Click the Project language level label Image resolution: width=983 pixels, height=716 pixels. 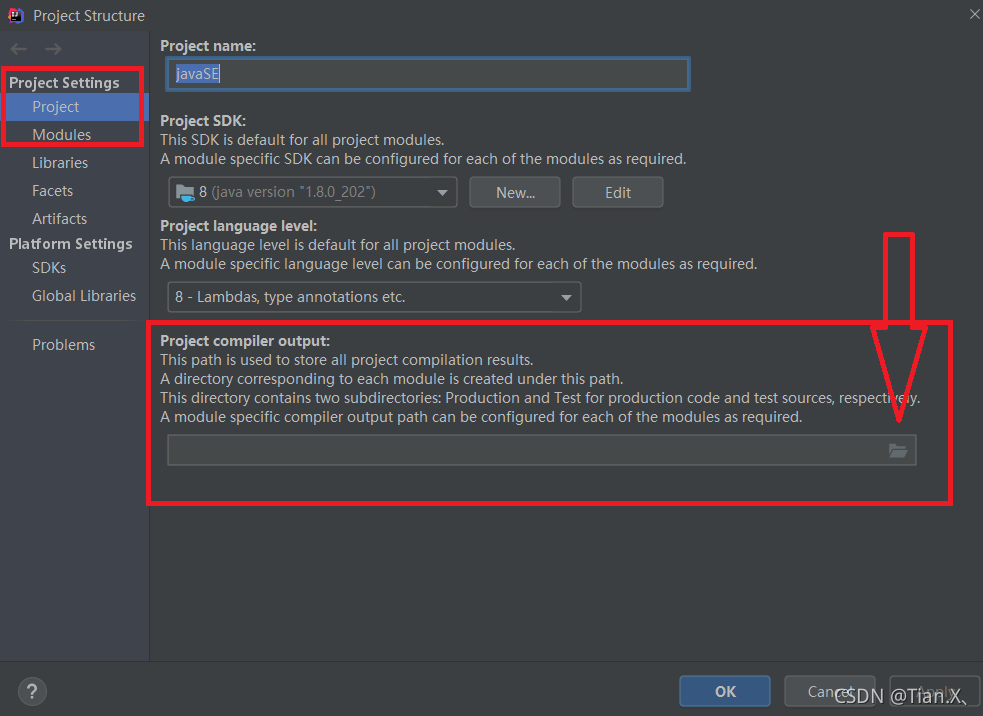pos(239,226)
